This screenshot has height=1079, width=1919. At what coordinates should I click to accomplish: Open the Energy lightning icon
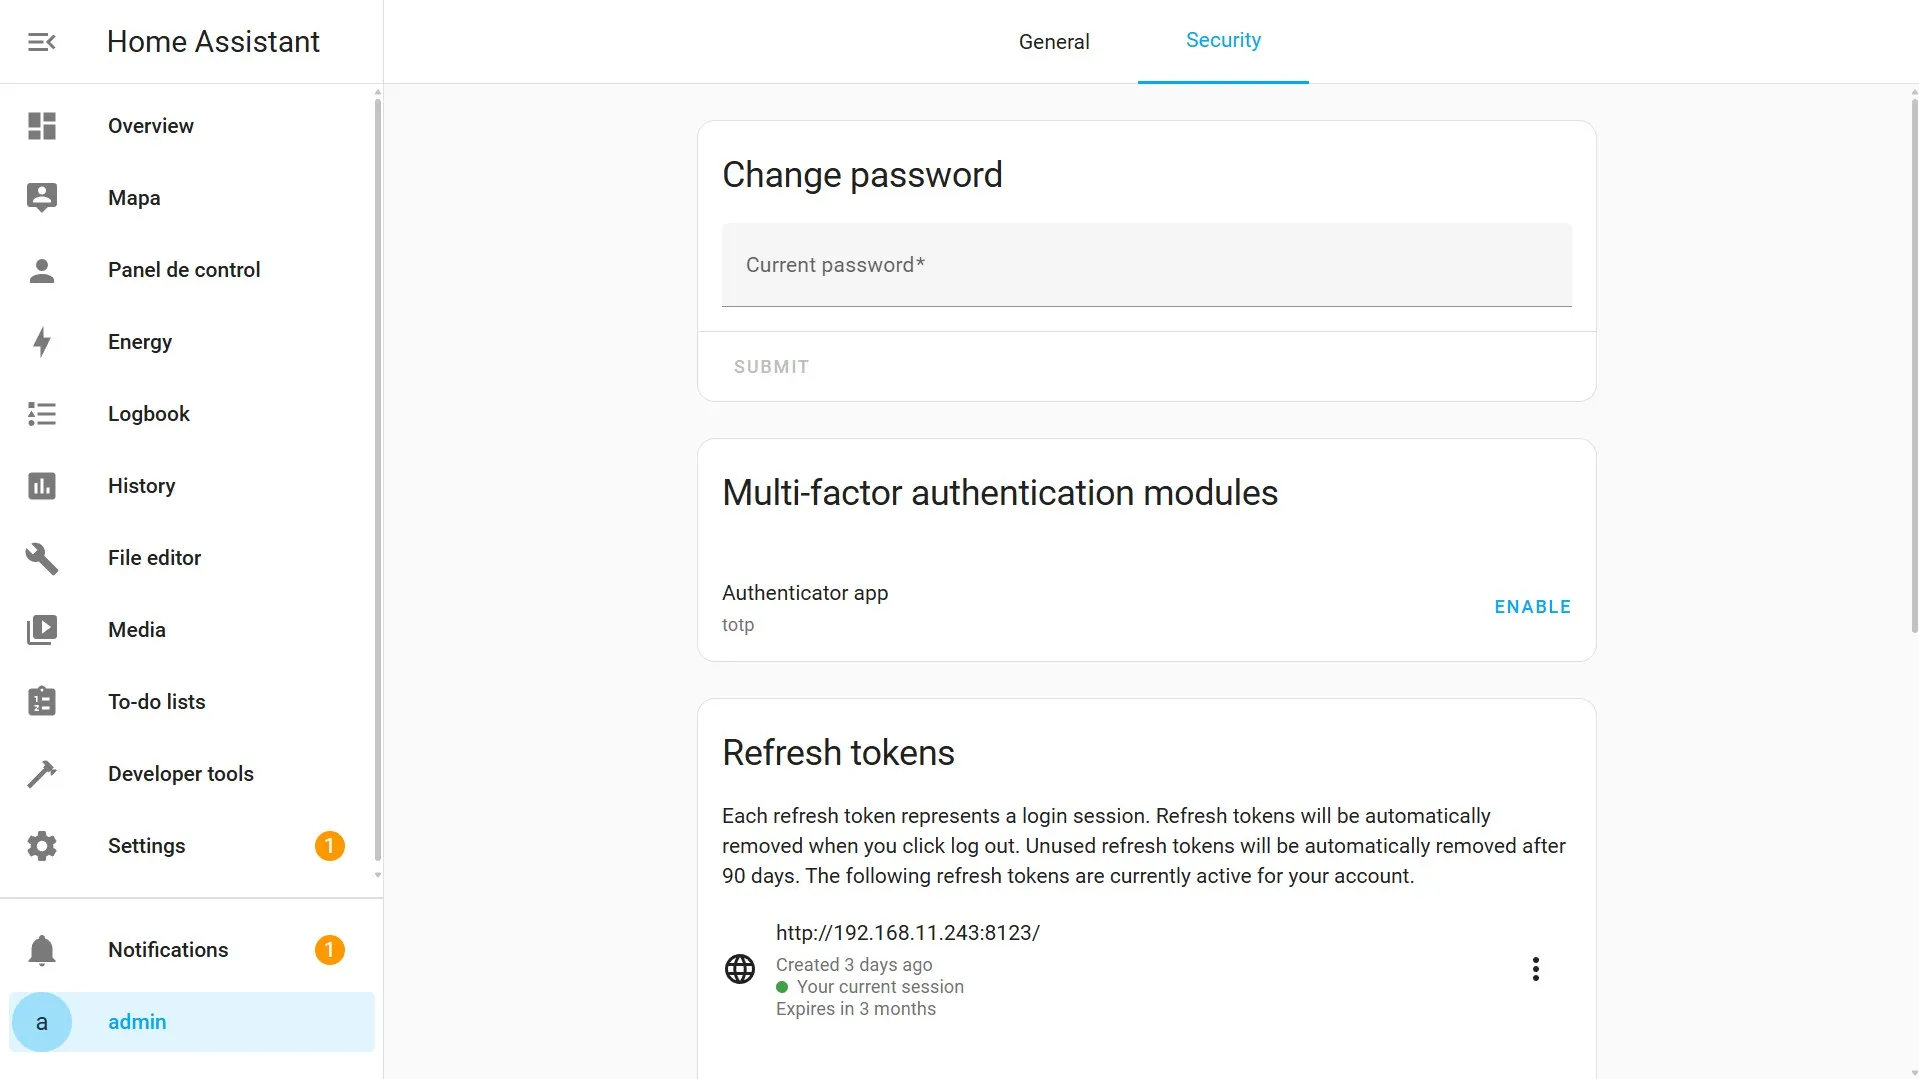(x=42, y=342)
